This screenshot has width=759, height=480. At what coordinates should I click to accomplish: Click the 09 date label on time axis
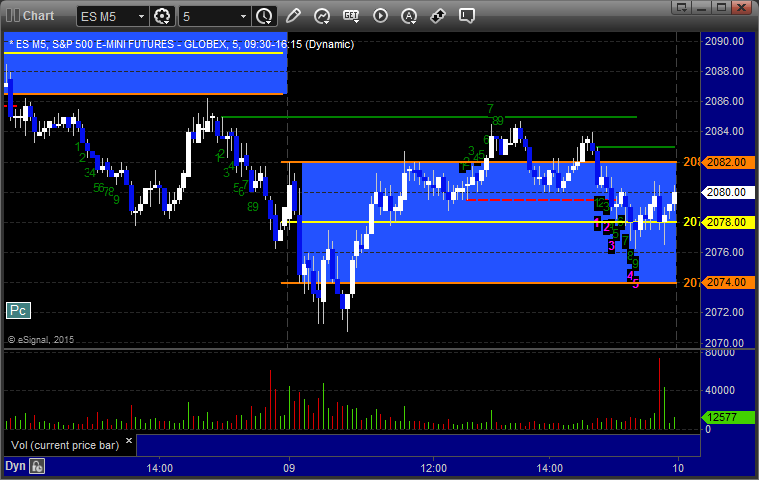[x=289, y=468]
